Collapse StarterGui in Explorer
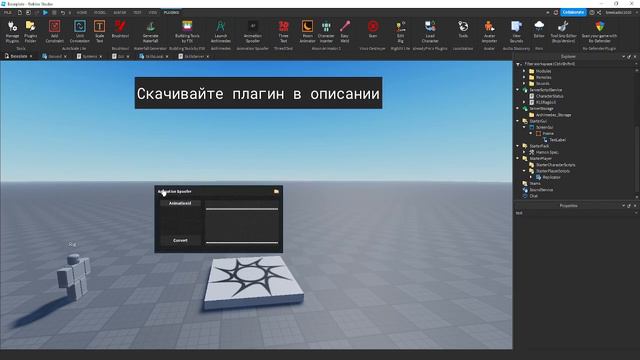Viewport: 640px width, 360px height. [518, 121]
